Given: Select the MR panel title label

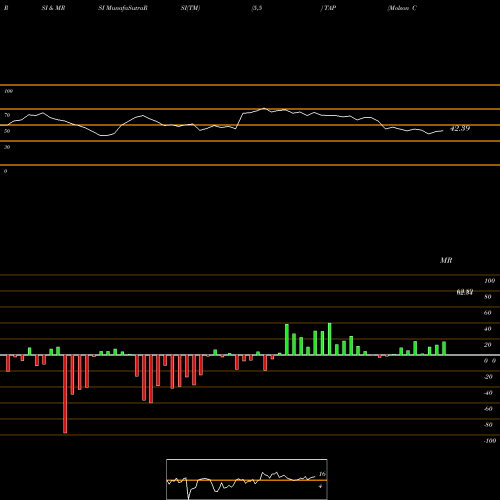Looking at the screenshot, I should [x=446, y=260].
